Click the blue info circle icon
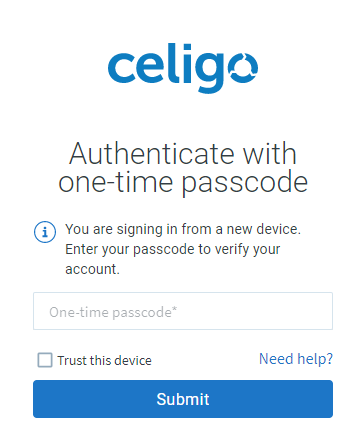 (45, 232)
